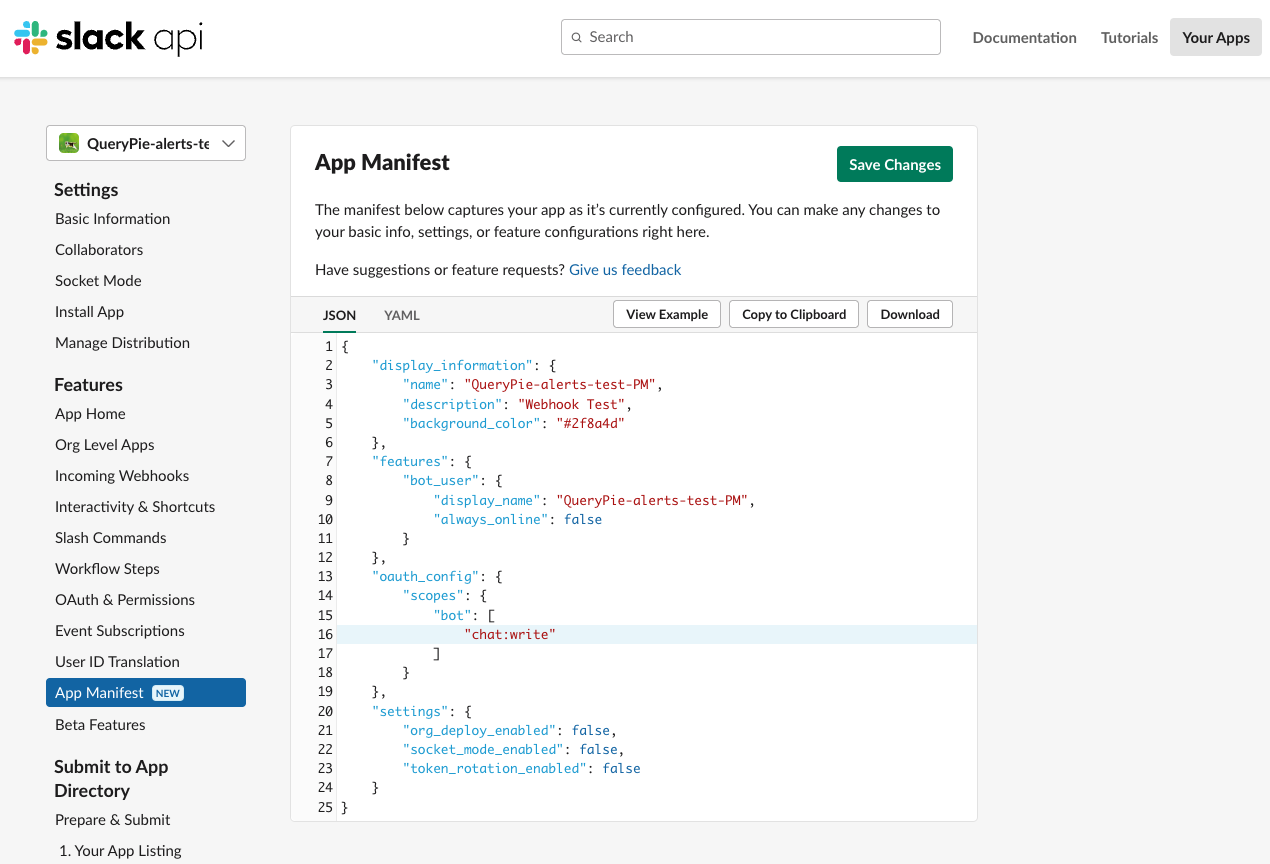Click the "features" key on line 7
The image size is (1270, 864).
click(410, 462)
